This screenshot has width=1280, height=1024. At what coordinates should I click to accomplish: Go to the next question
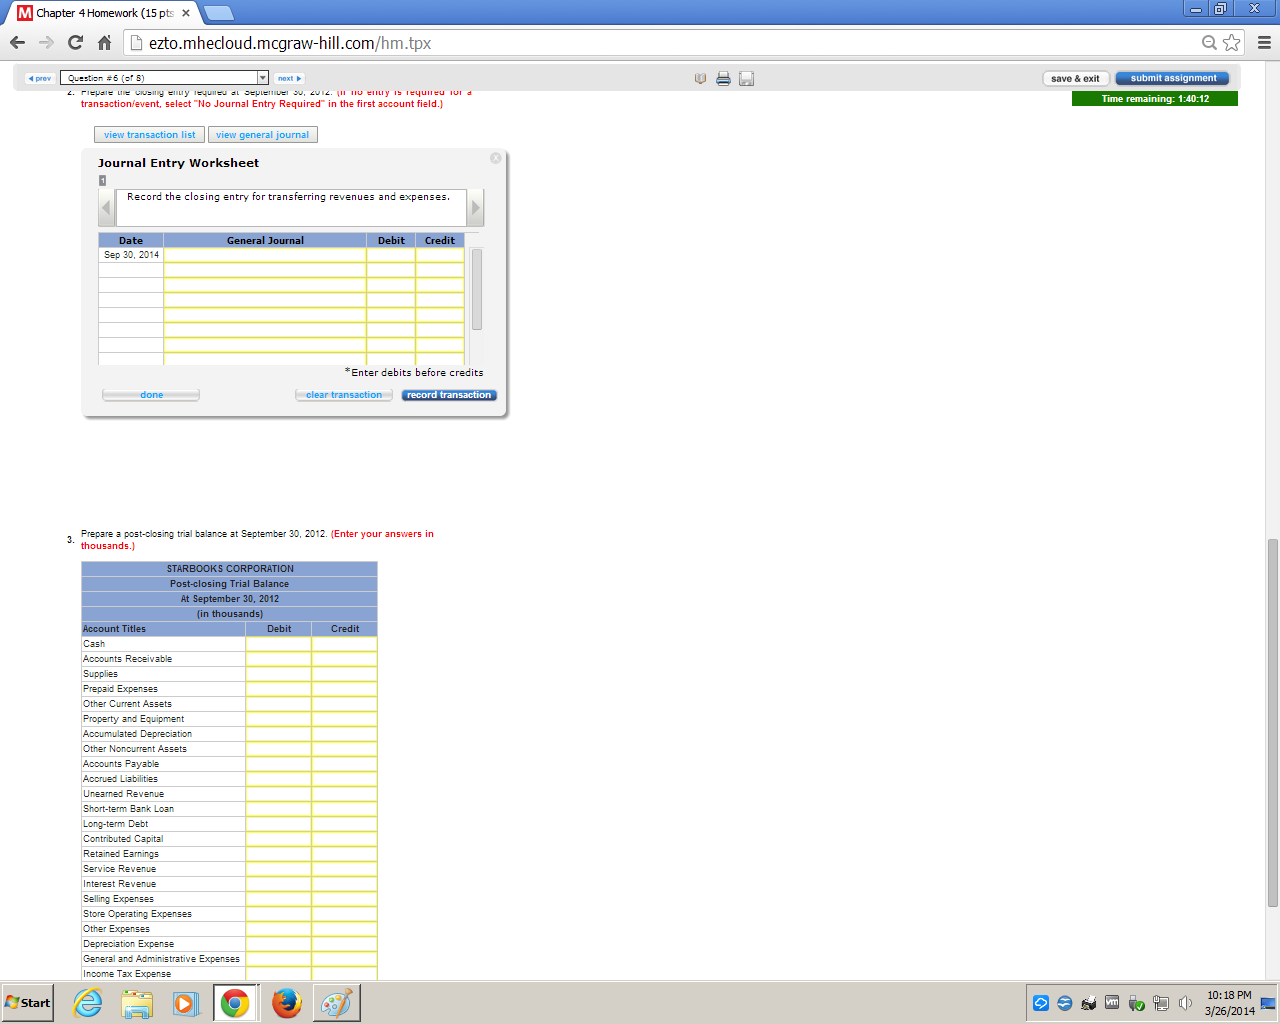coord(289,78)
